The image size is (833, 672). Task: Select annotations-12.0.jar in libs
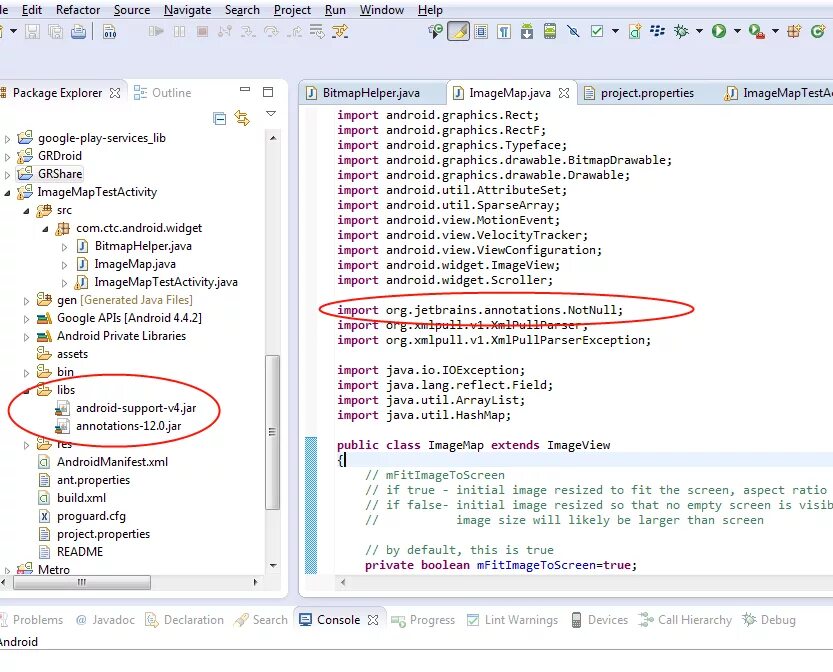point(129,426)
